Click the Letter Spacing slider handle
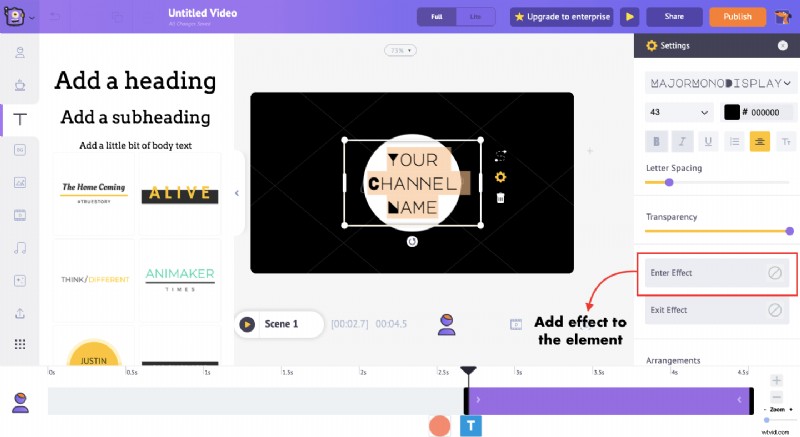The image size is (800, 437). point(669,183)
